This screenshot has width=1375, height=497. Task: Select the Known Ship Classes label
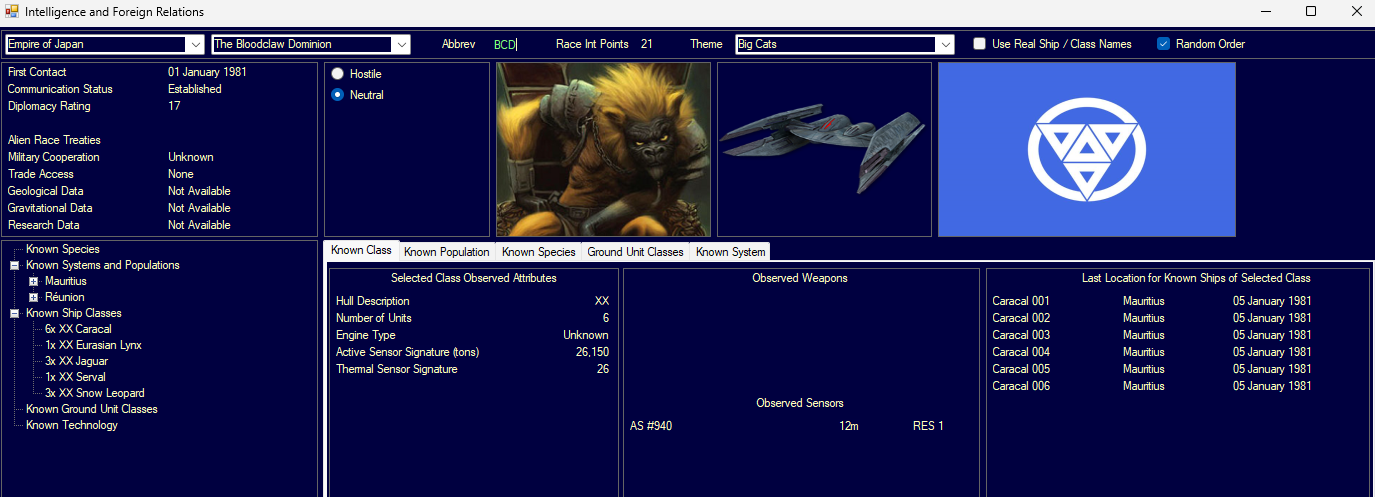click(x=74, y=313)
